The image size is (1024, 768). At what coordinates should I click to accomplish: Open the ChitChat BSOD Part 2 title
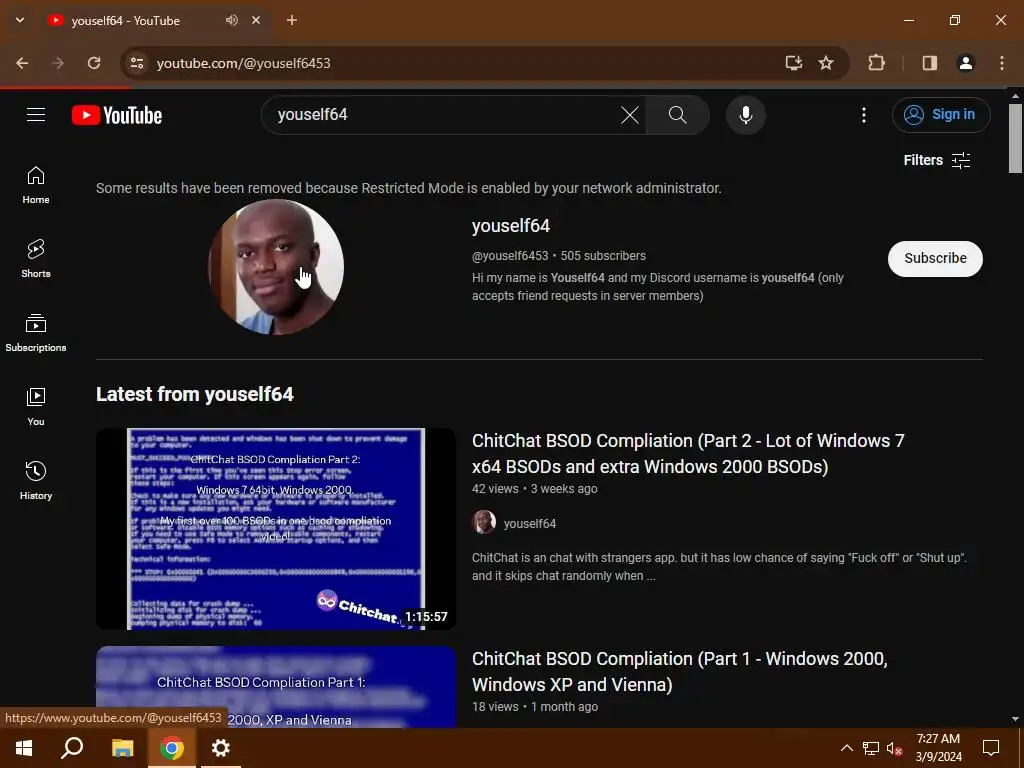(x=688, y=454)
